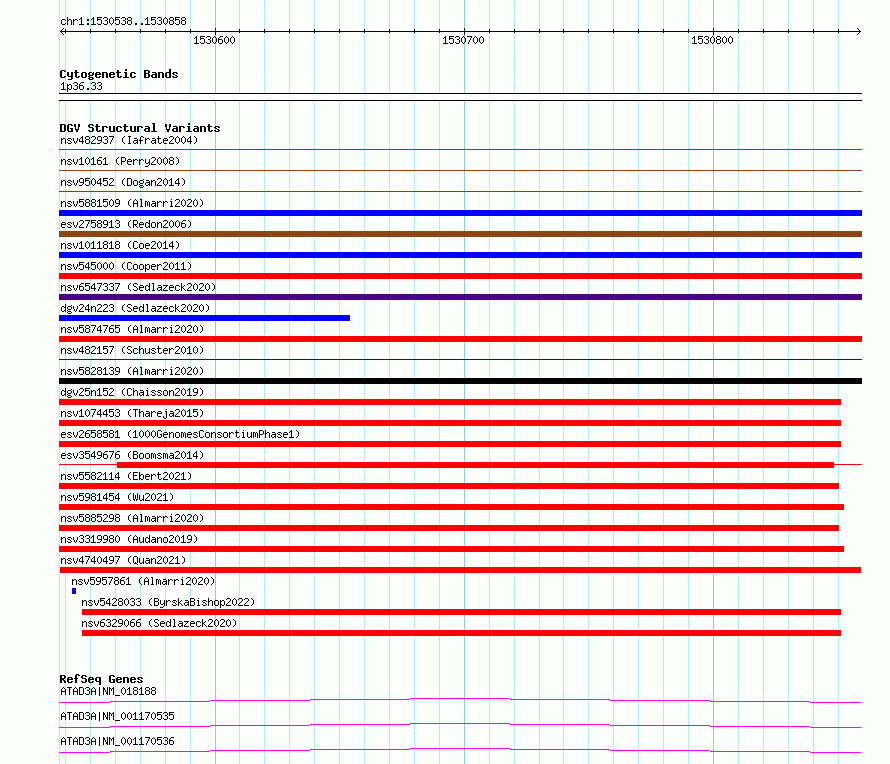This screenshot has width=890, height=764.
Task: Open variant esv2758913 (Redon2006) label
Action: tap(126, 224)
